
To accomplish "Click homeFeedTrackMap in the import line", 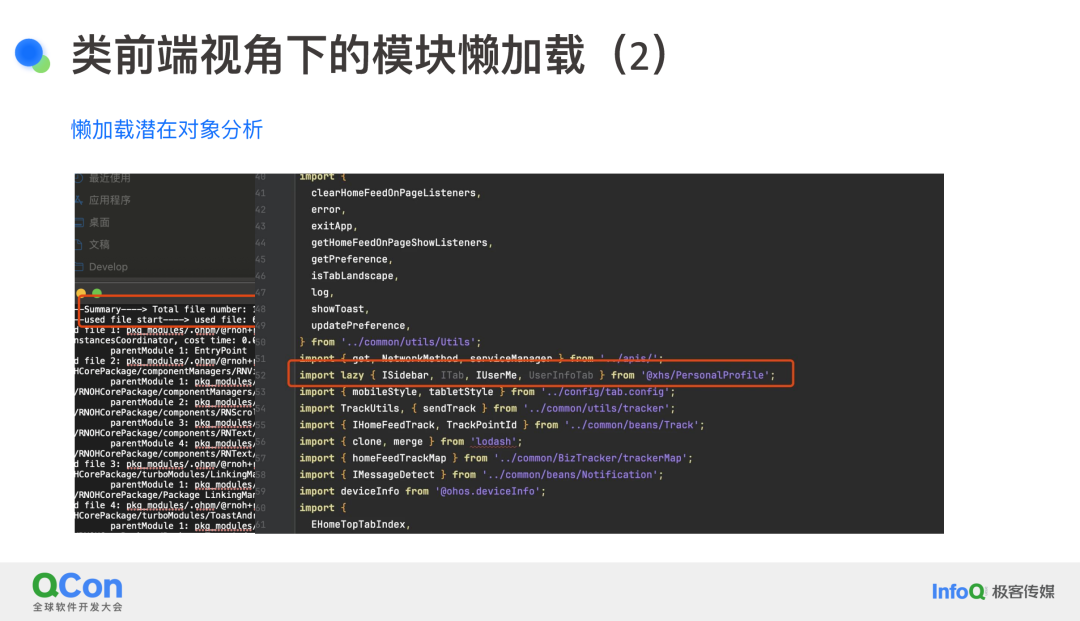I will [399, 458].
